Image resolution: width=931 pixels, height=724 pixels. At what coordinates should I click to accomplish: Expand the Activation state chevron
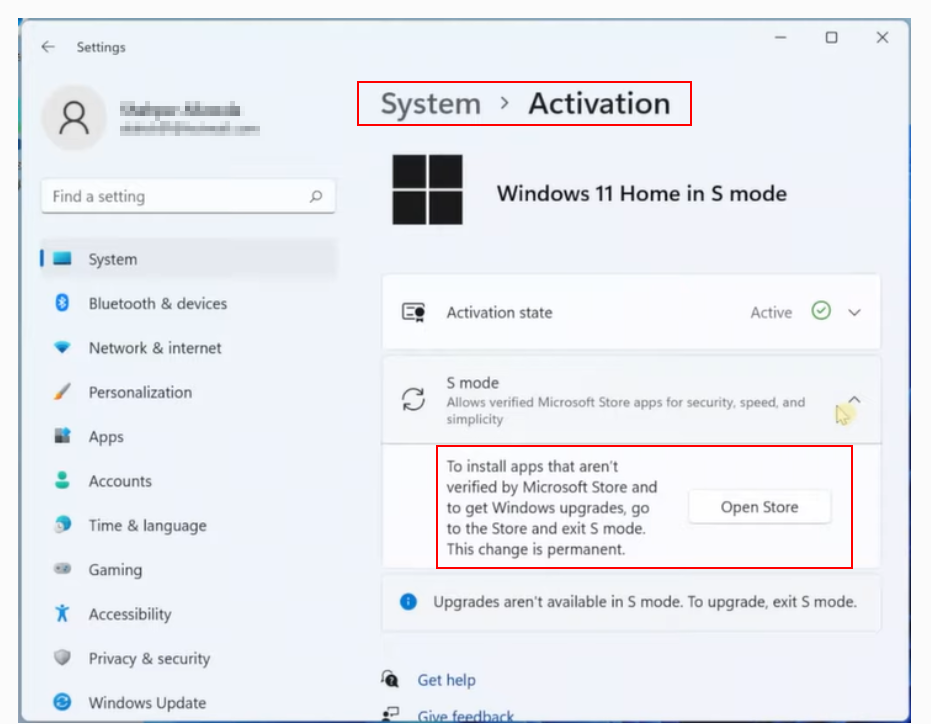(854, 312)
